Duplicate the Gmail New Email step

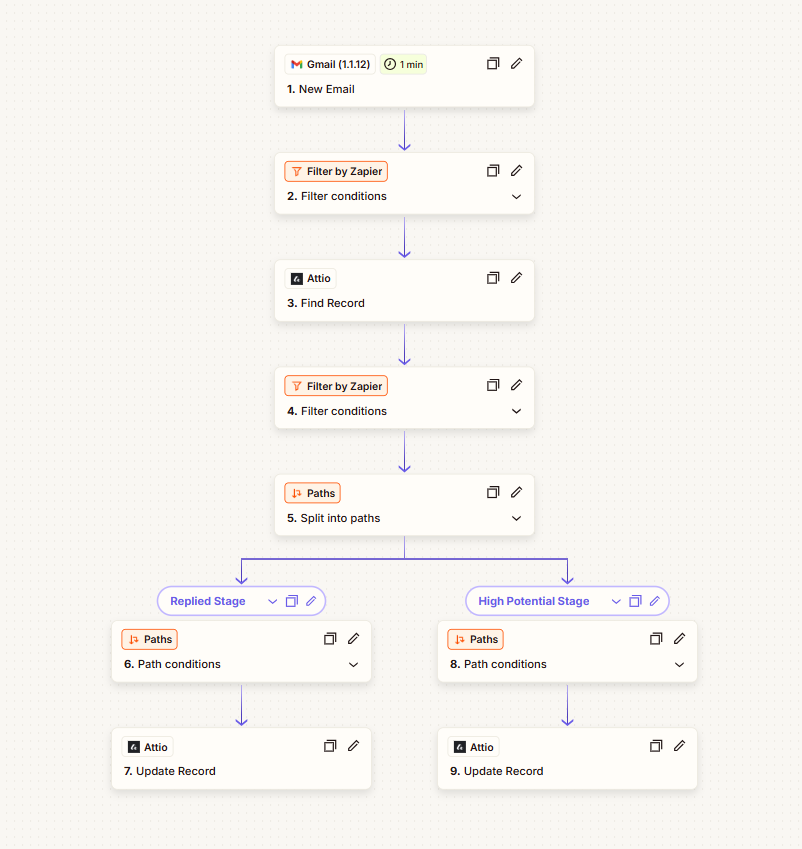coord(493,64)
